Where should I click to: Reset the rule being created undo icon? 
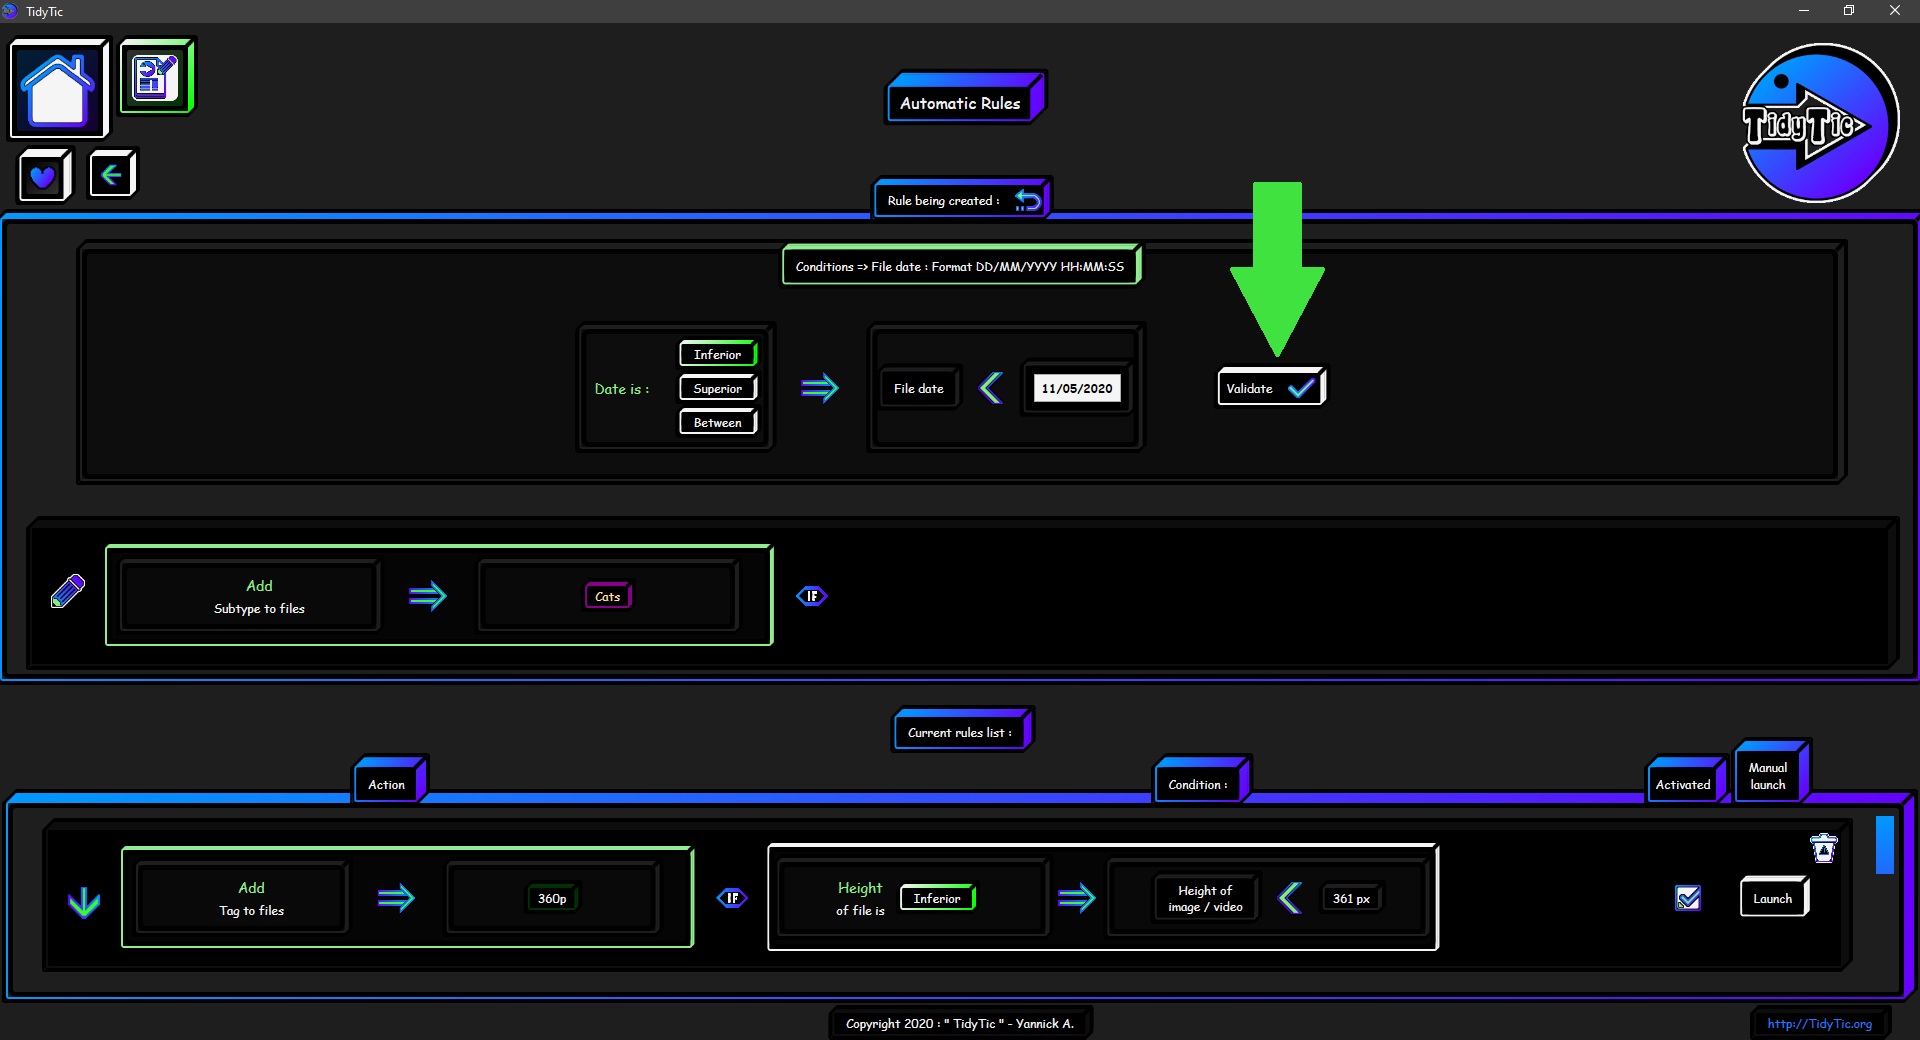[x=1027, y=200]
